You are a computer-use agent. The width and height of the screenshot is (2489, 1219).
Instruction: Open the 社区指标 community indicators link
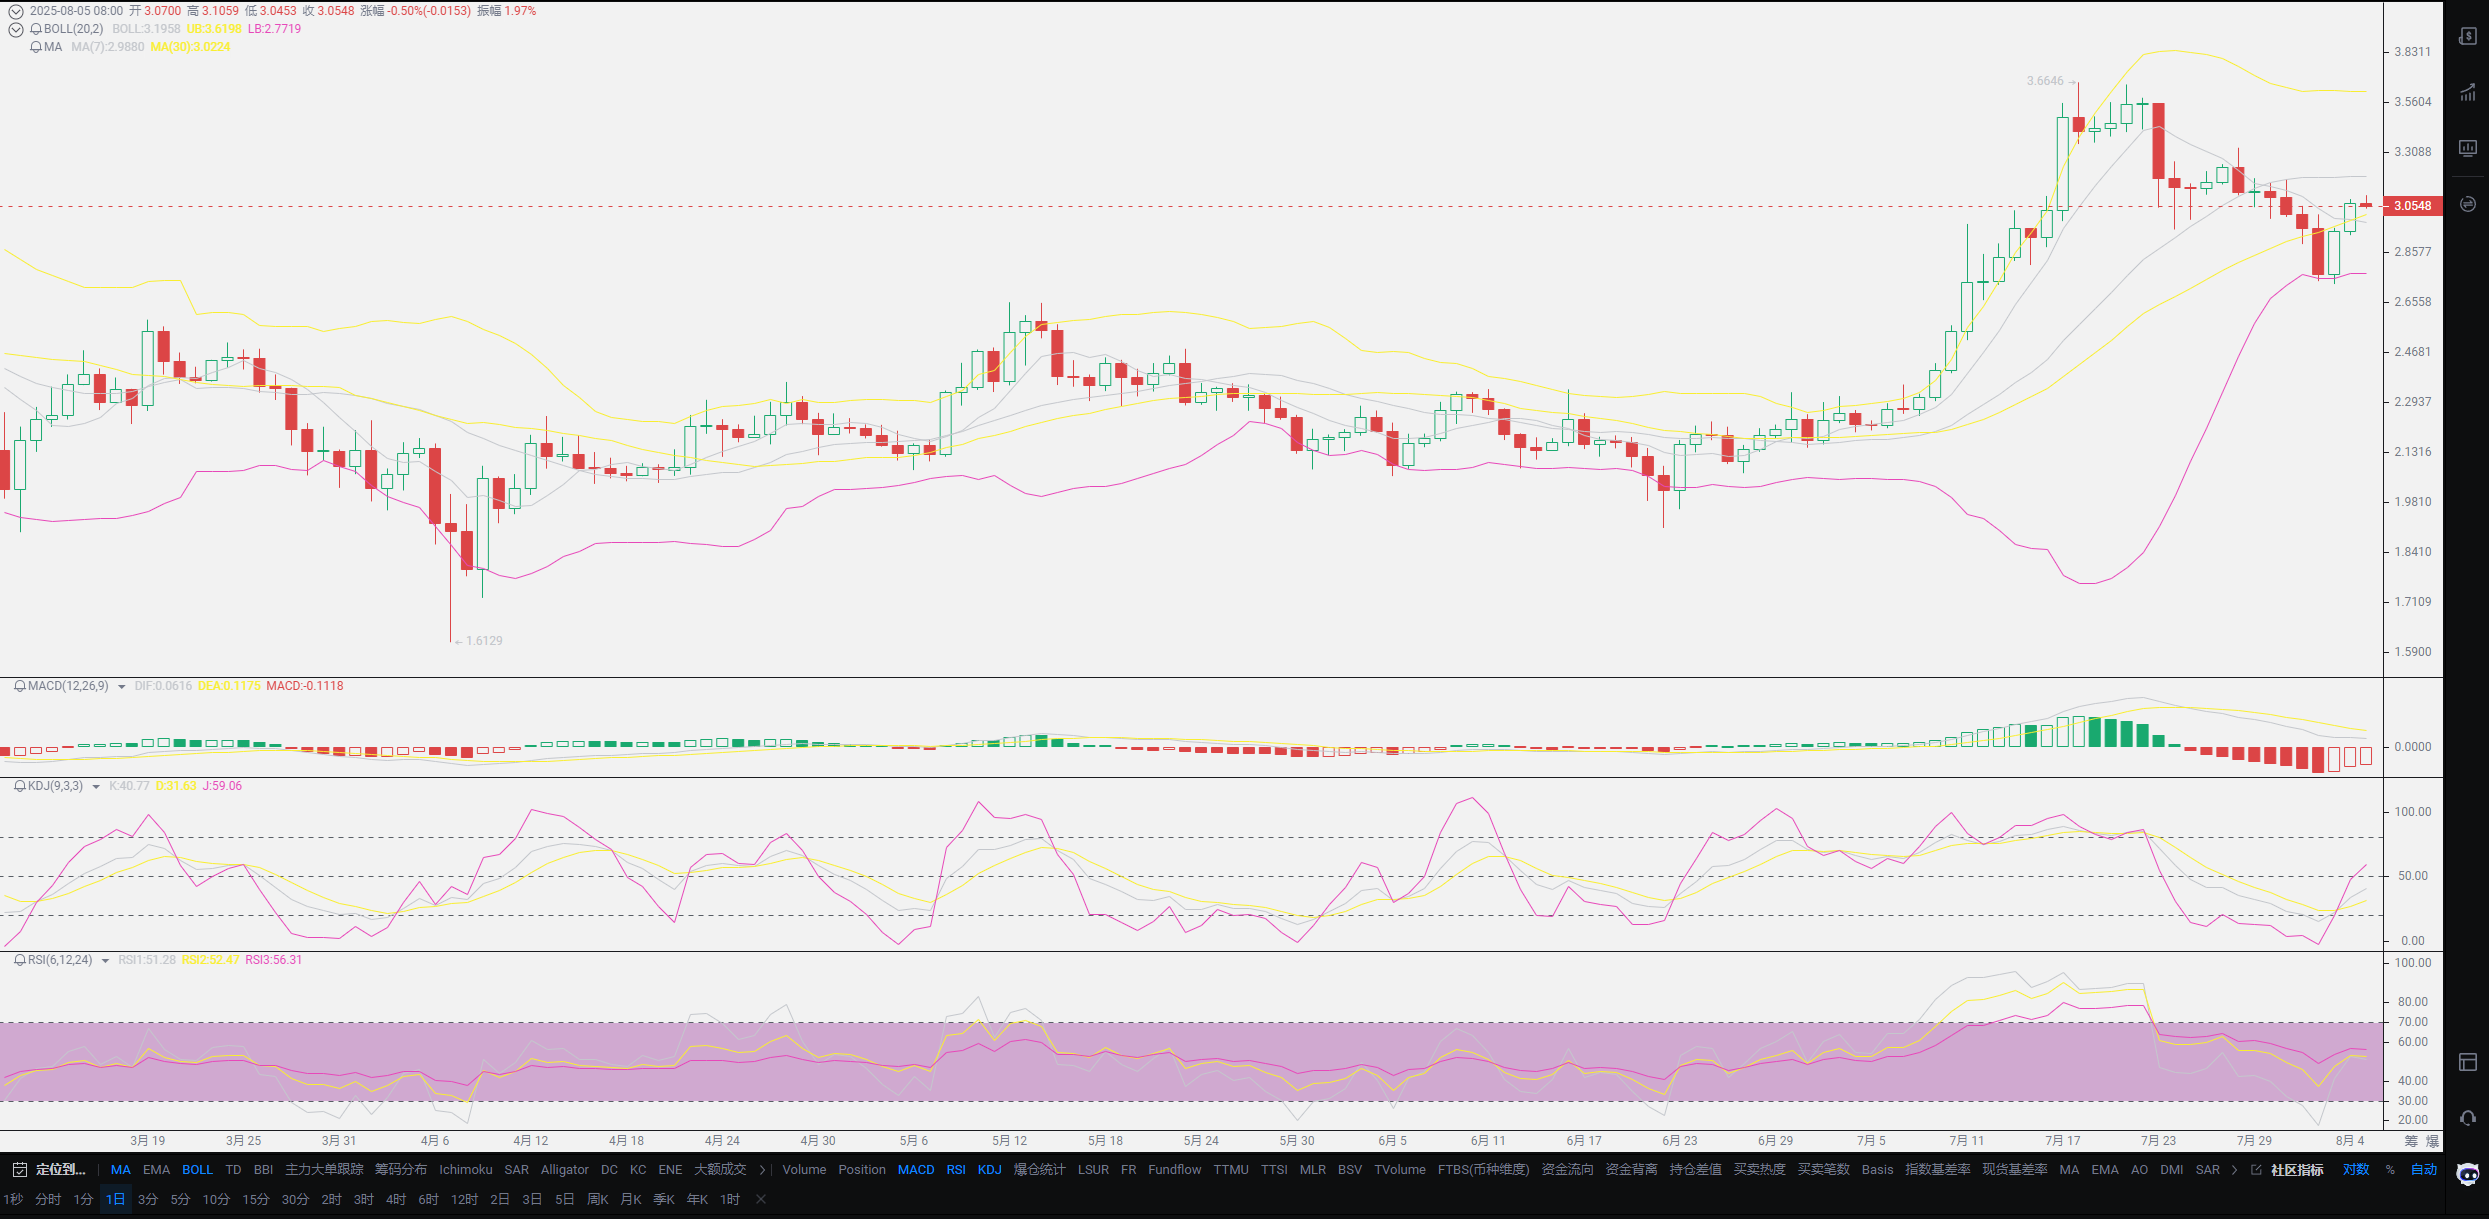pos(2297,1170)
